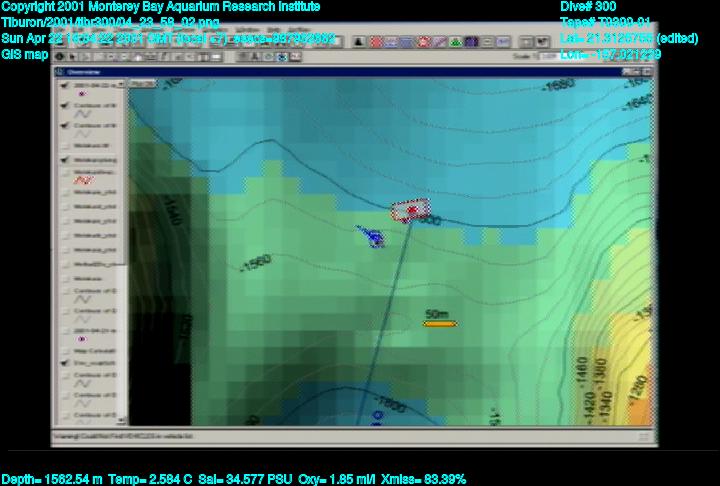Click the red hatched legend symbol
Image resolution: width=720 pixels, height=486 pixels.
(83, 181)
